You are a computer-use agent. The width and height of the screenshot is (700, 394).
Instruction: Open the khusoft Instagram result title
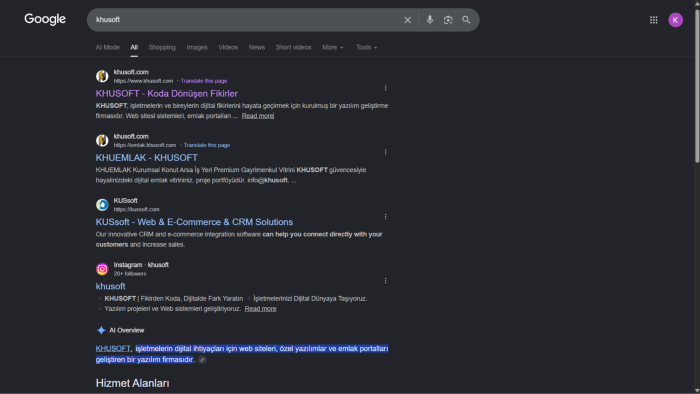pos(110,286)
